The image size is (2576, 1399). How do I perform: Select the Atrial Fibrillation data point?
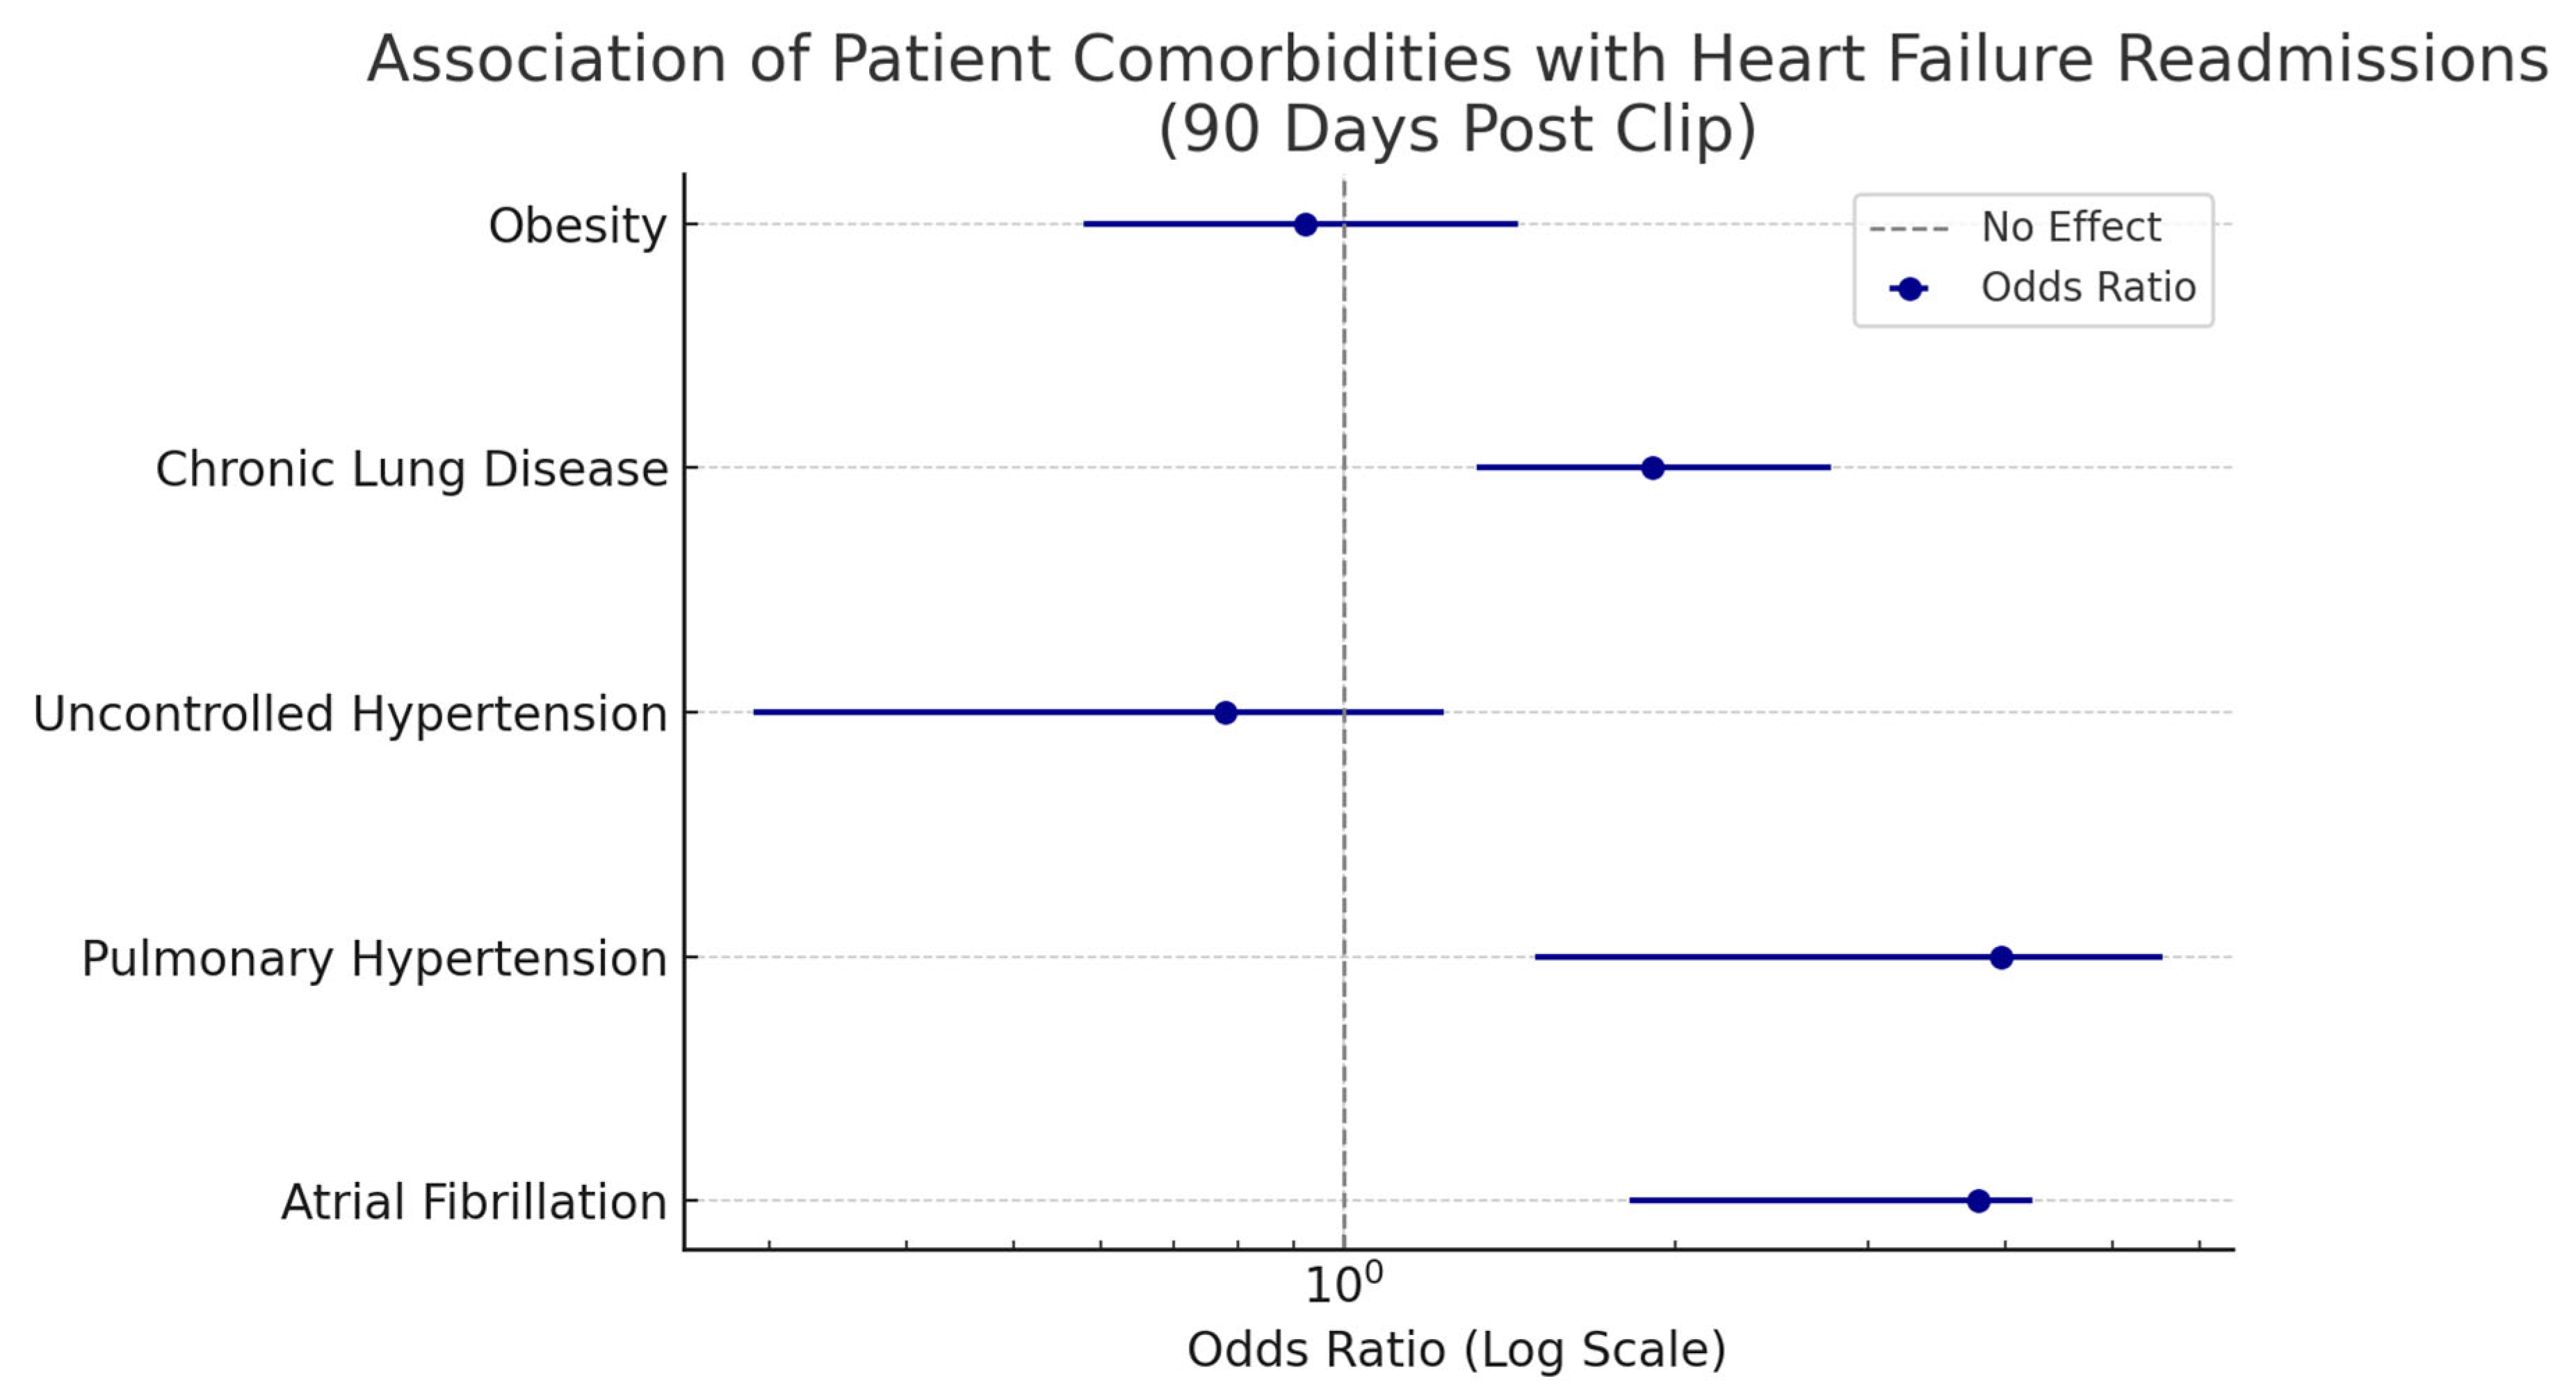(x=1978, y=1201)
